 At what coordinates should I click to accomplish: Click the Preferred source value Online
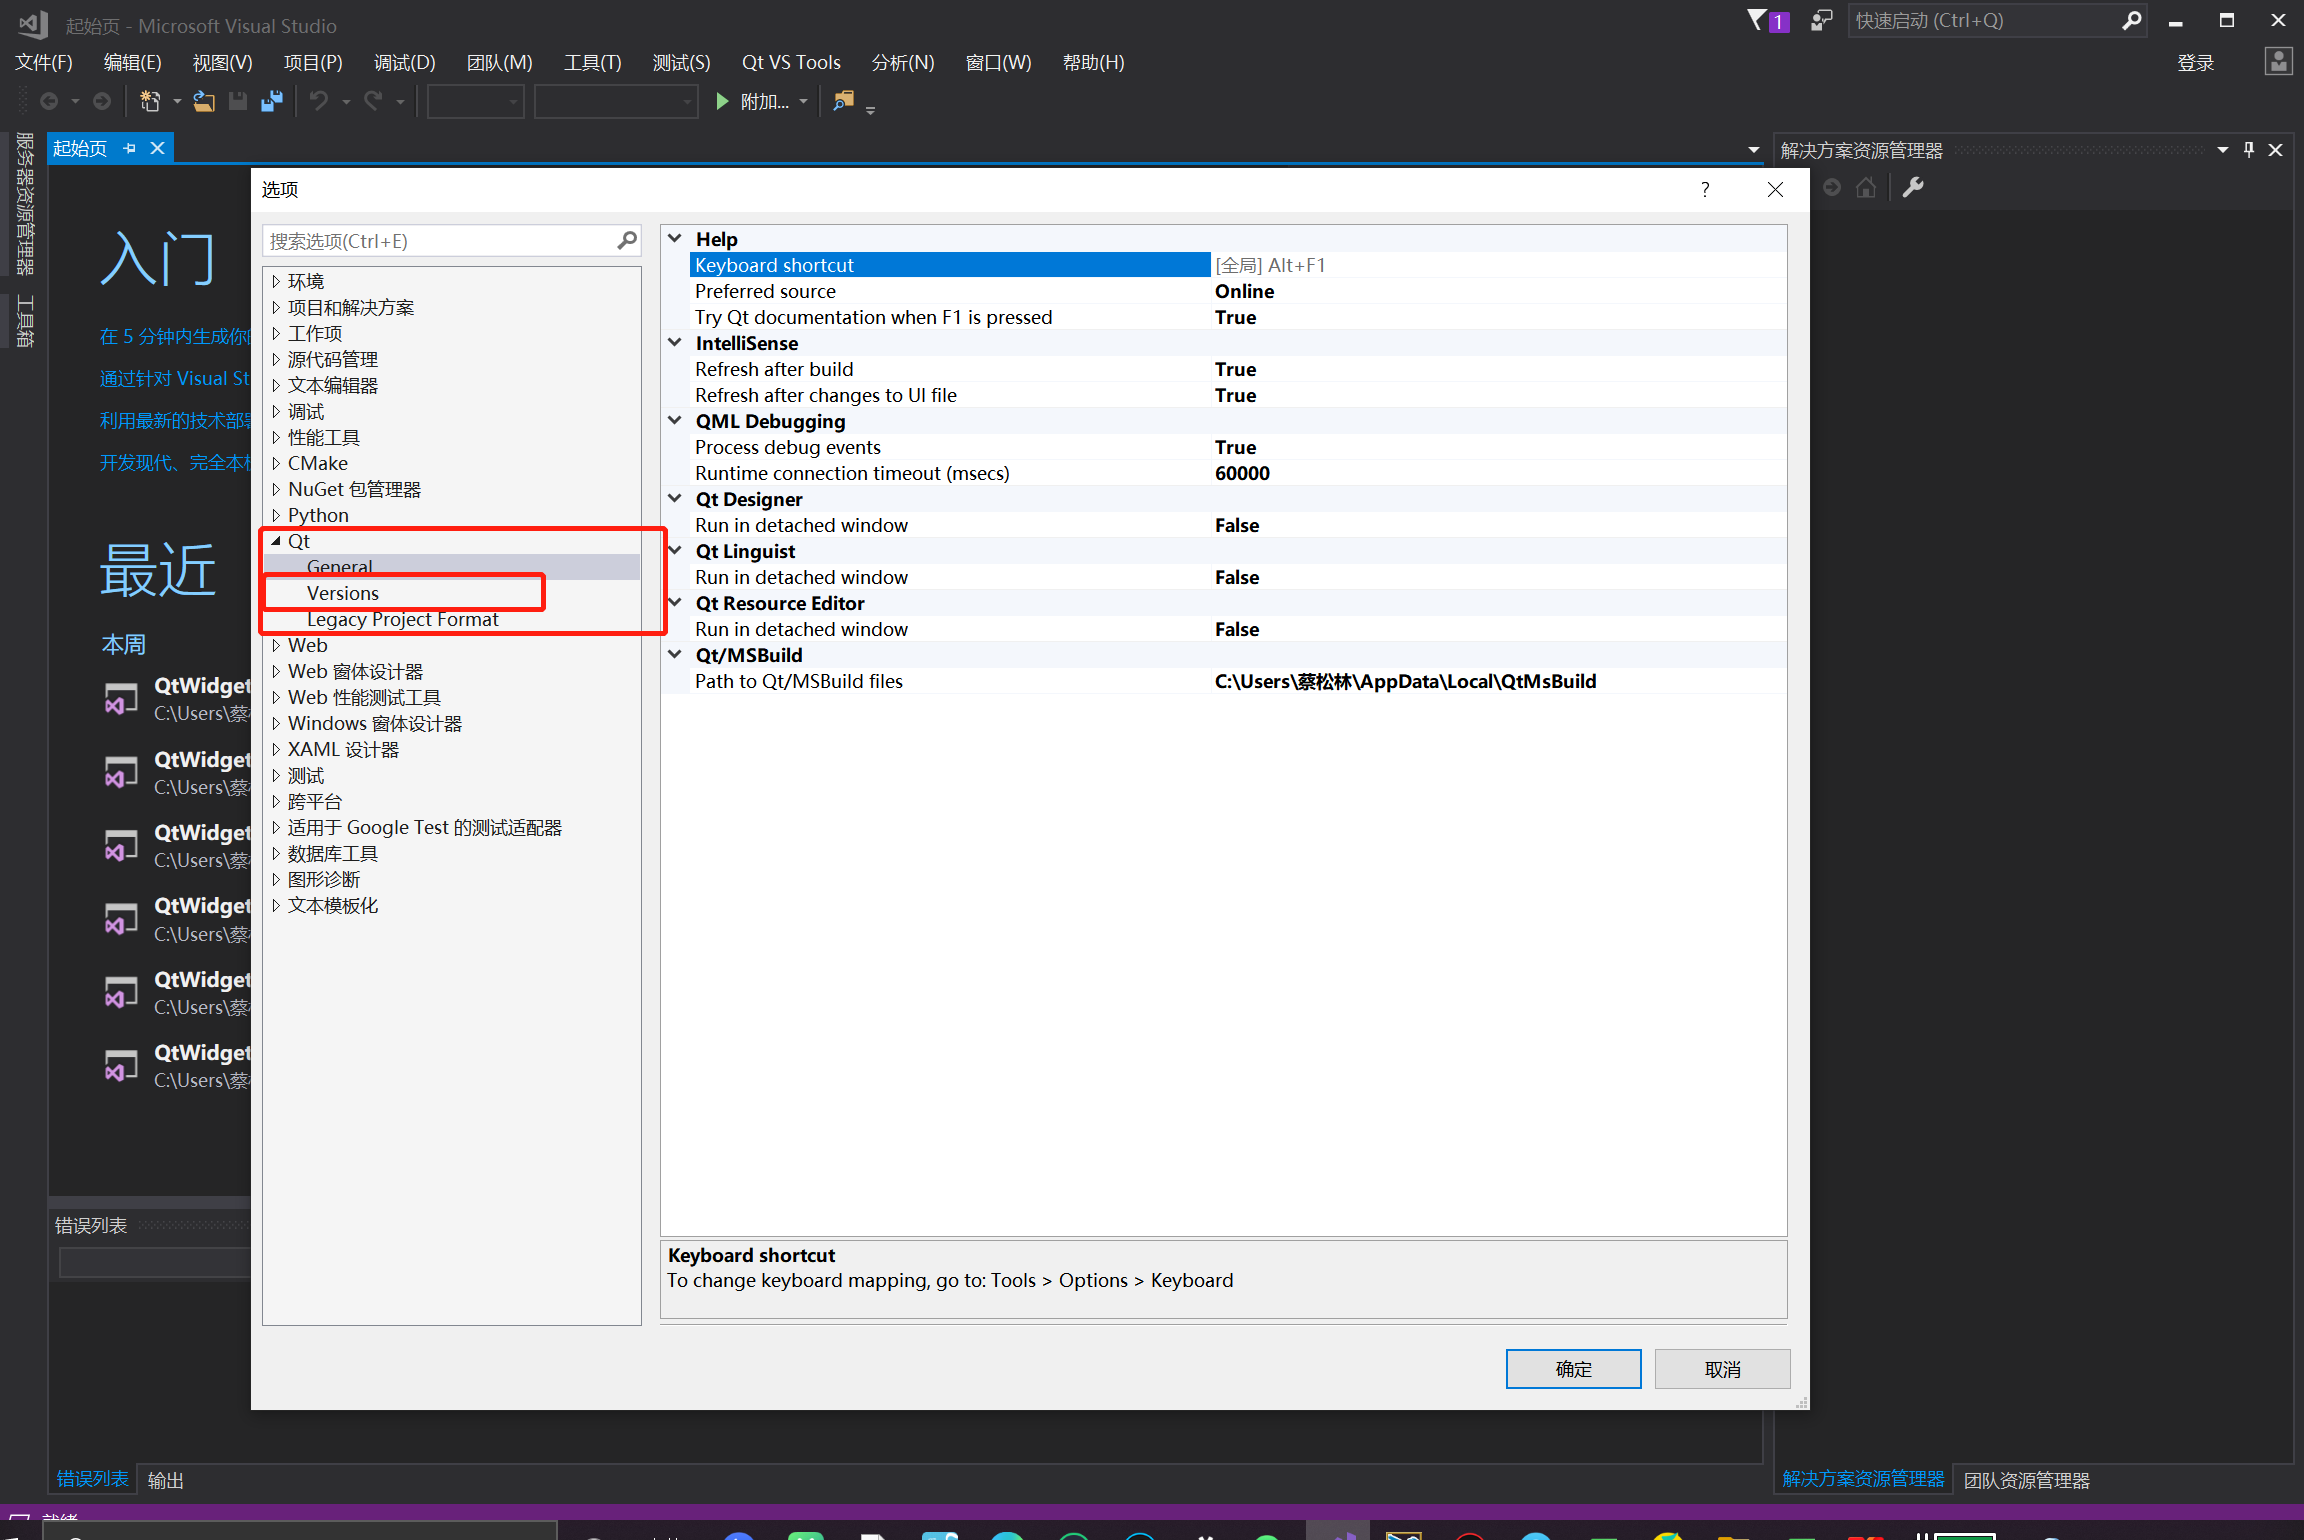pos(1244,291)
